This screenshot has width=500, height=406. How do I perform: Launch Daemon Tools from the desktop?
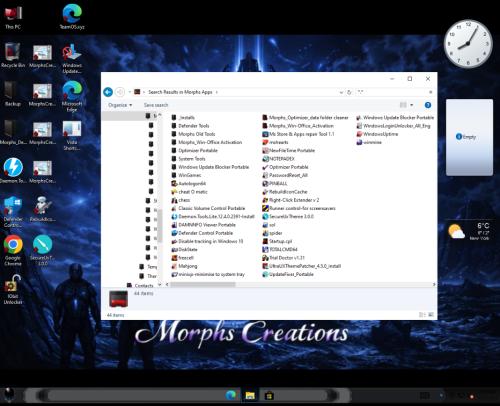pos(13,171)
